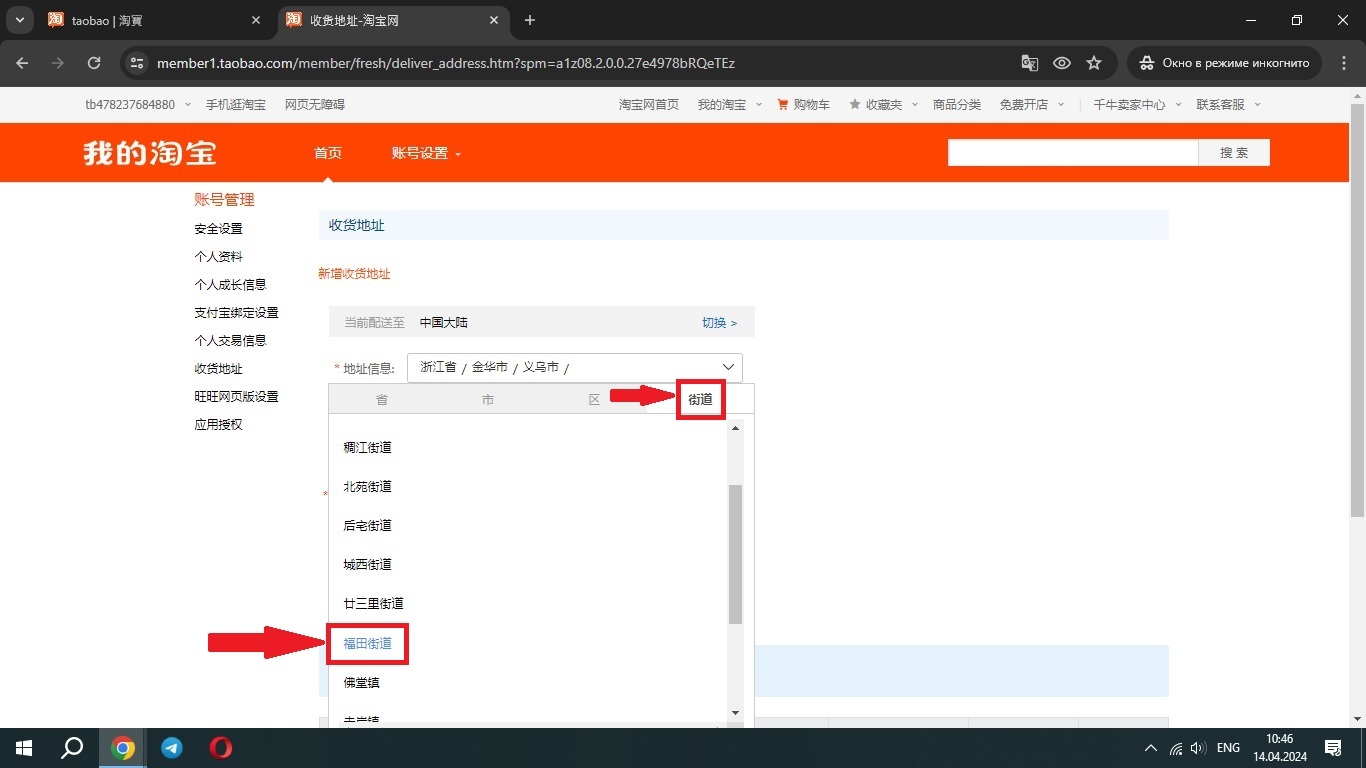The image size is (1366, 768).
Task: Expand the 联系客服 menu
Action: coord(1228,104)
